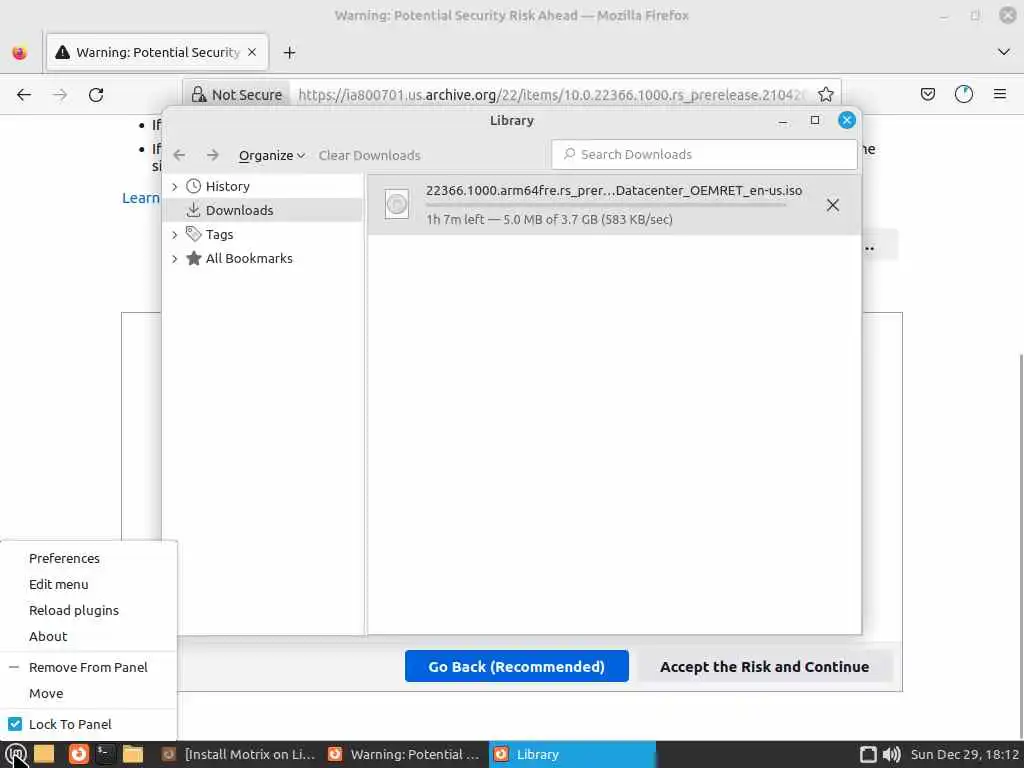This screenshot has height=768, width=1024.
Task: Click the clock showing Sun Dec 29
Action: click(x=965, y=754)
